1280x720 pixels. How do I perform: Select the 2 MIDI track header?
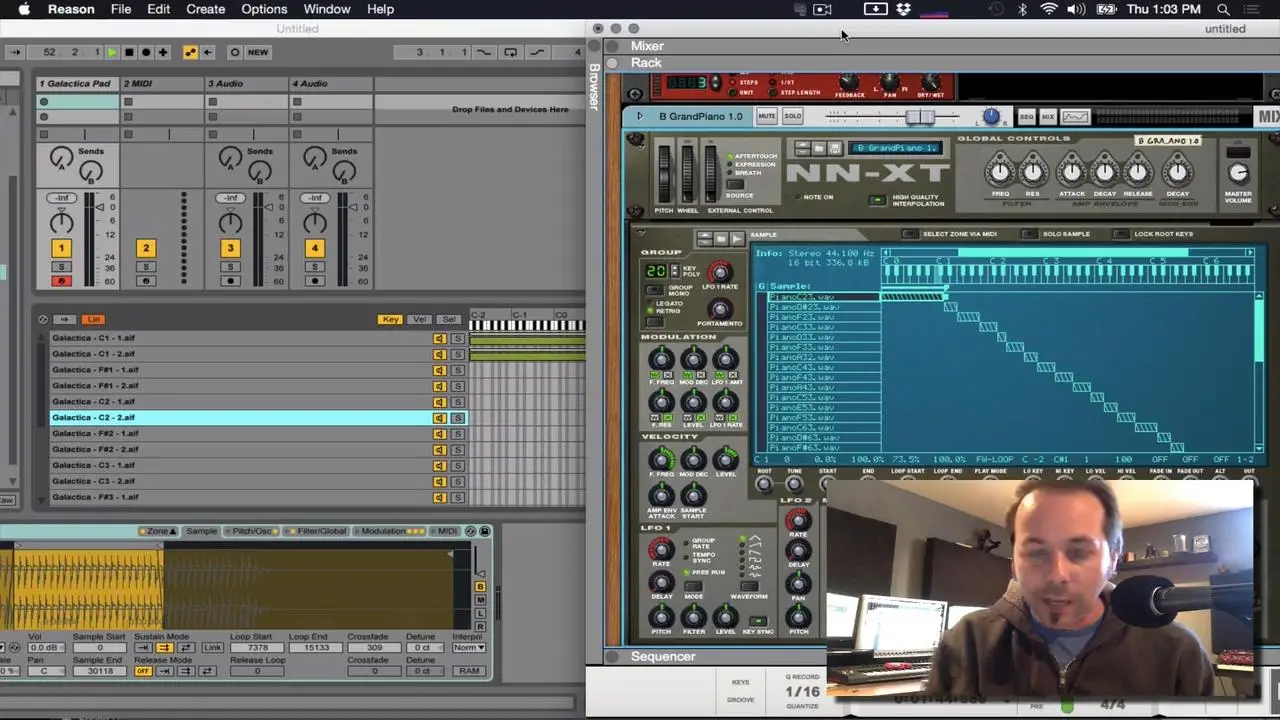click(x=162, y=84)
